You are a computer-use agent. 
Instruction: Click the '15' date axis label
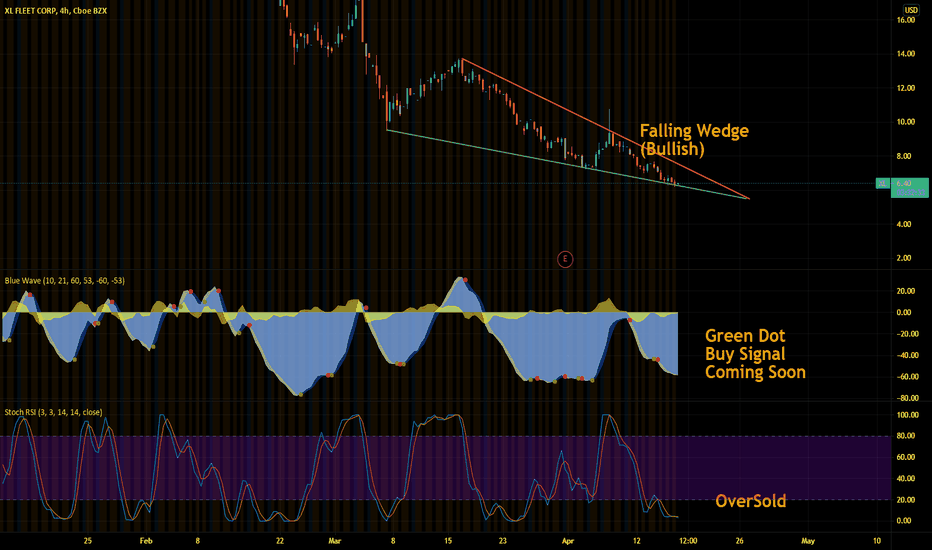[x=448, y=541]
